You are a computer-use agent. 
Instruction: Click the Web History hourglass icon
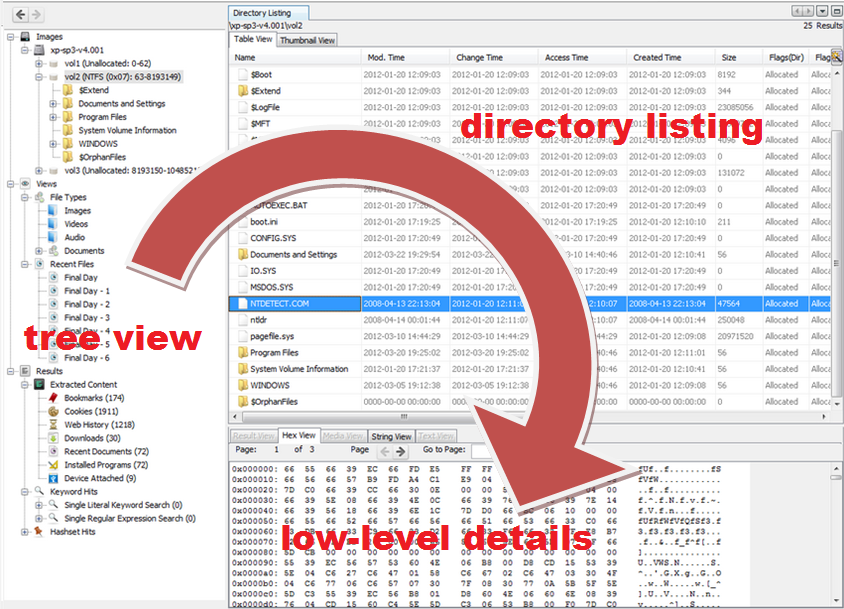(53, 424)
